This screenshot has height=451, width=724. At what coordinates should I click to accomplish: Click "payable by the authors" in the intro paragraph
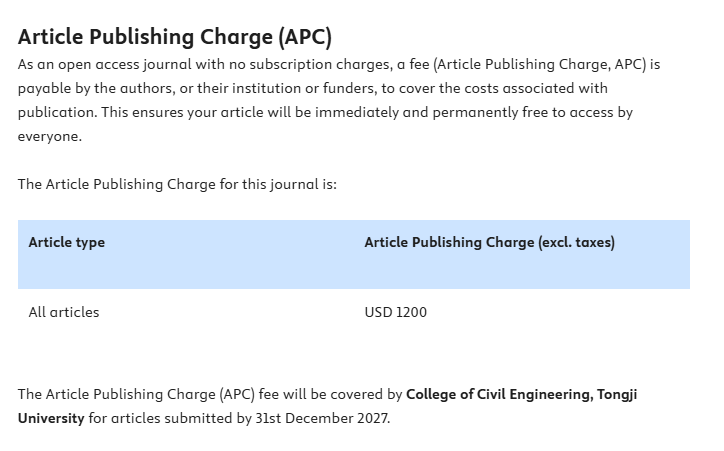95,88
